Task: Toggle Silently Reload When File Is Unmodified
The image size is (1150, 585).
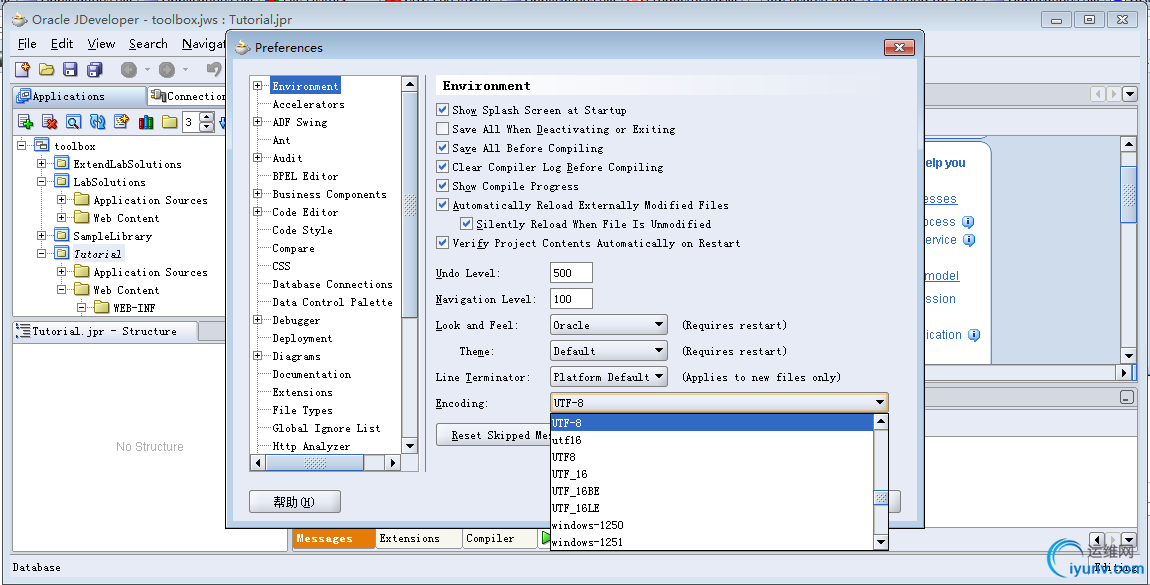Action: point(466,224)
